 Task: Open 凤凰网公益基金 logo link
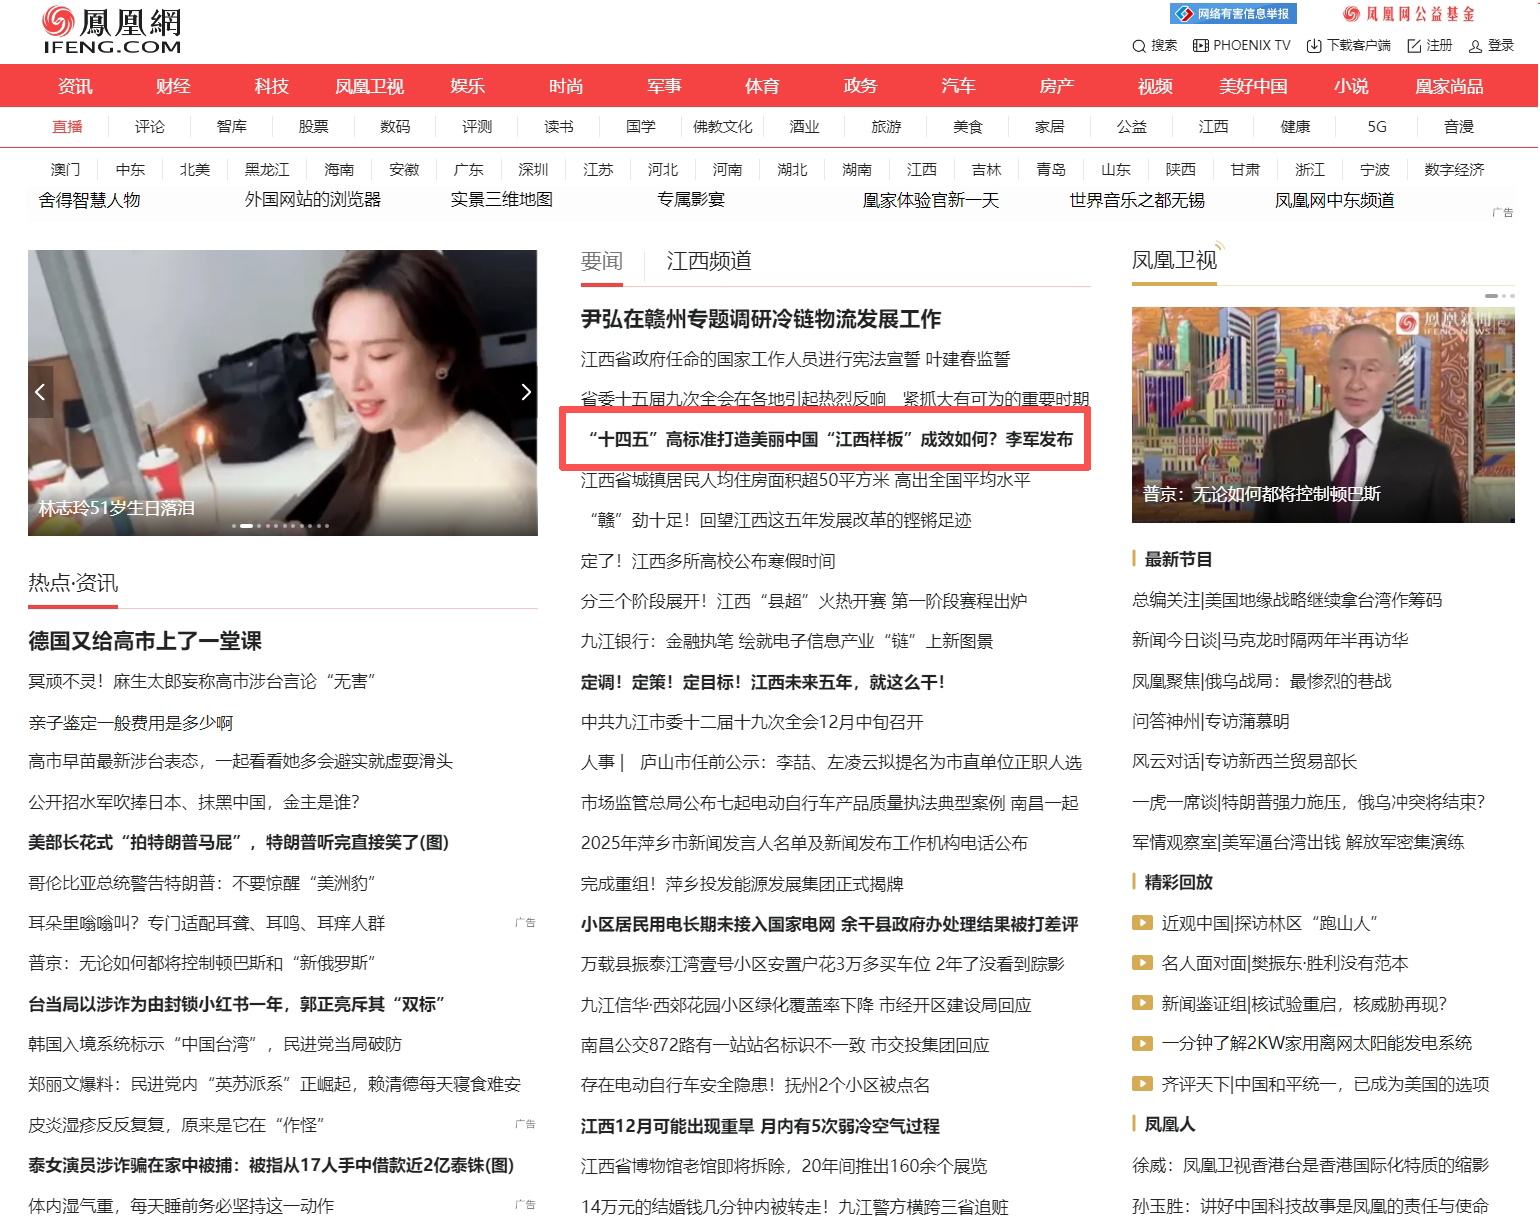(1409, 14)
